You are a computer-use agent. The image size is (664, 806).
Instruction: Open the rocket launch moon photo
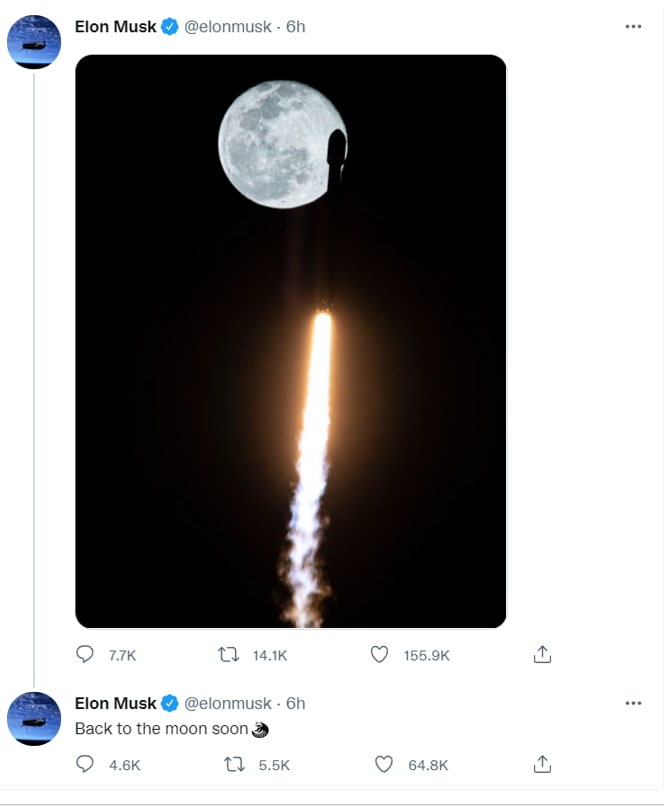click(x=291, y=341)
